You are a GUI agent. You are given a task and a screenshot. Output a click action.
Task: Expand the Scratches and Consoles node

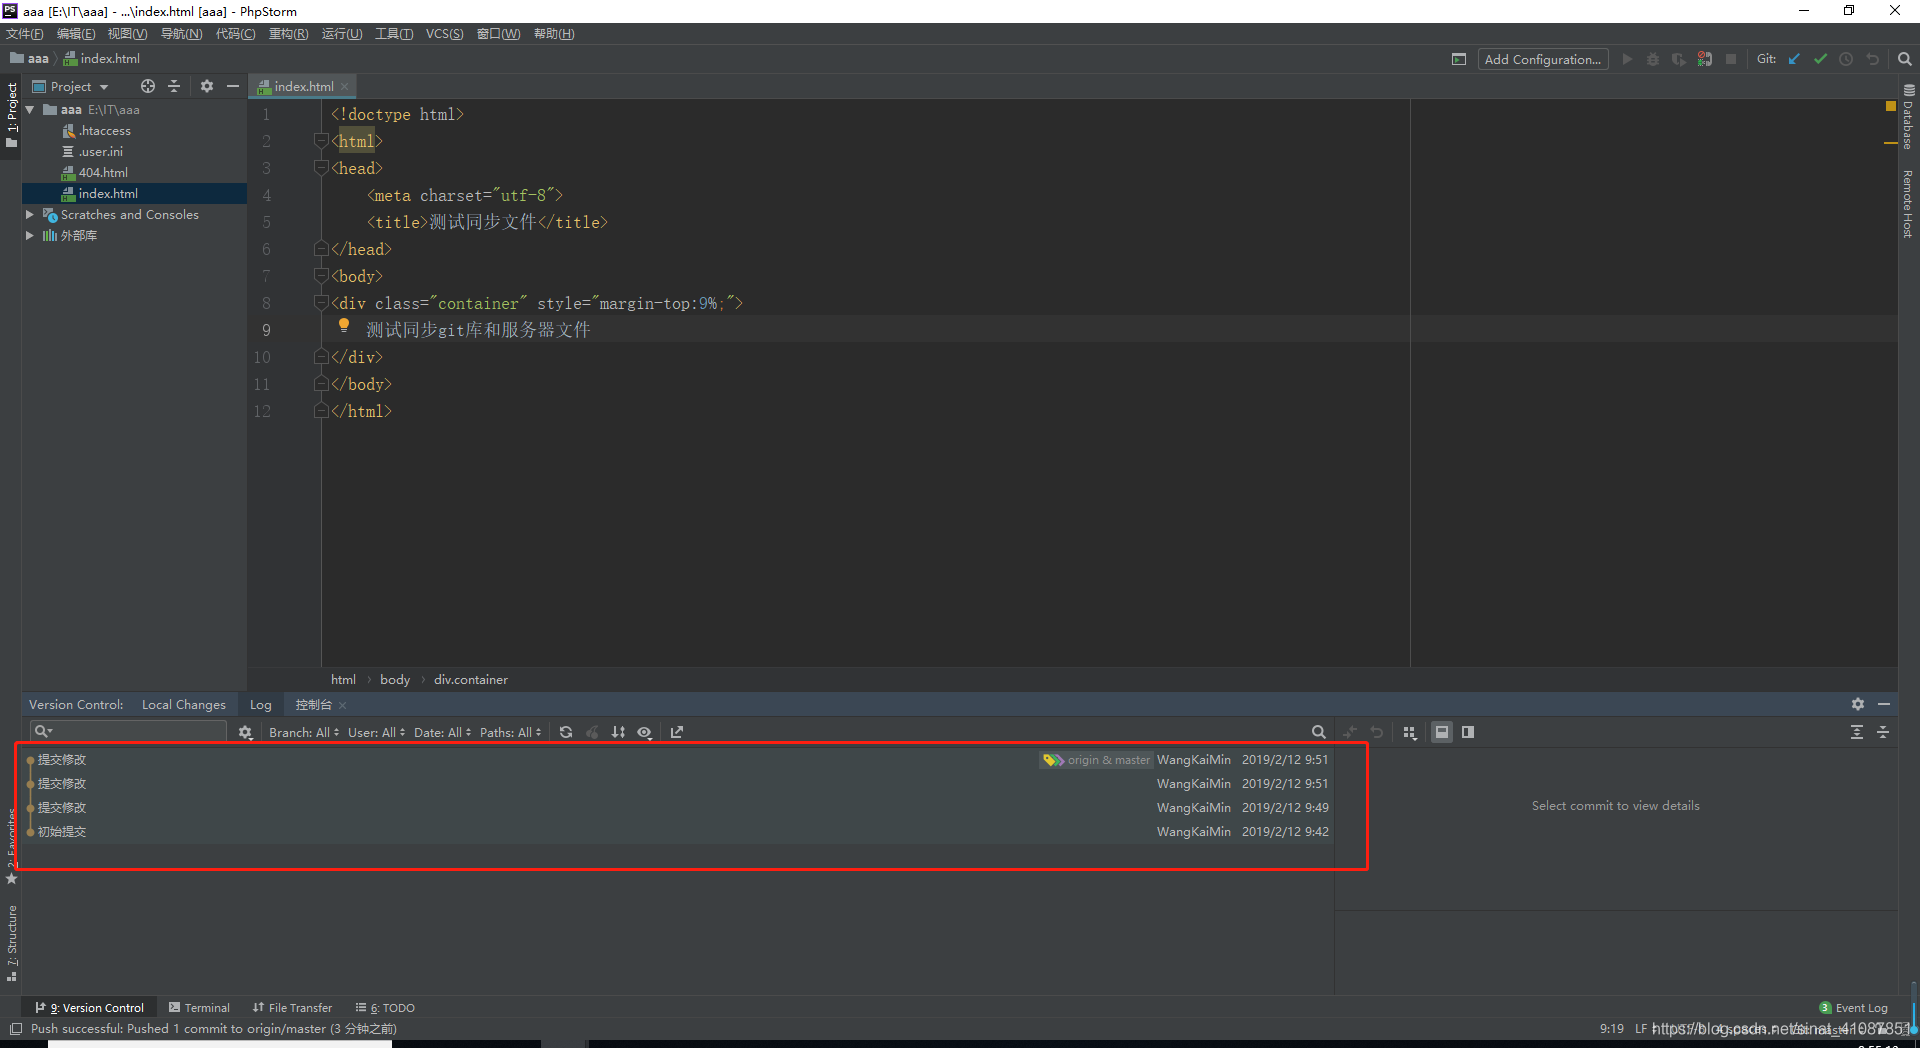click(x=30, y=215)
